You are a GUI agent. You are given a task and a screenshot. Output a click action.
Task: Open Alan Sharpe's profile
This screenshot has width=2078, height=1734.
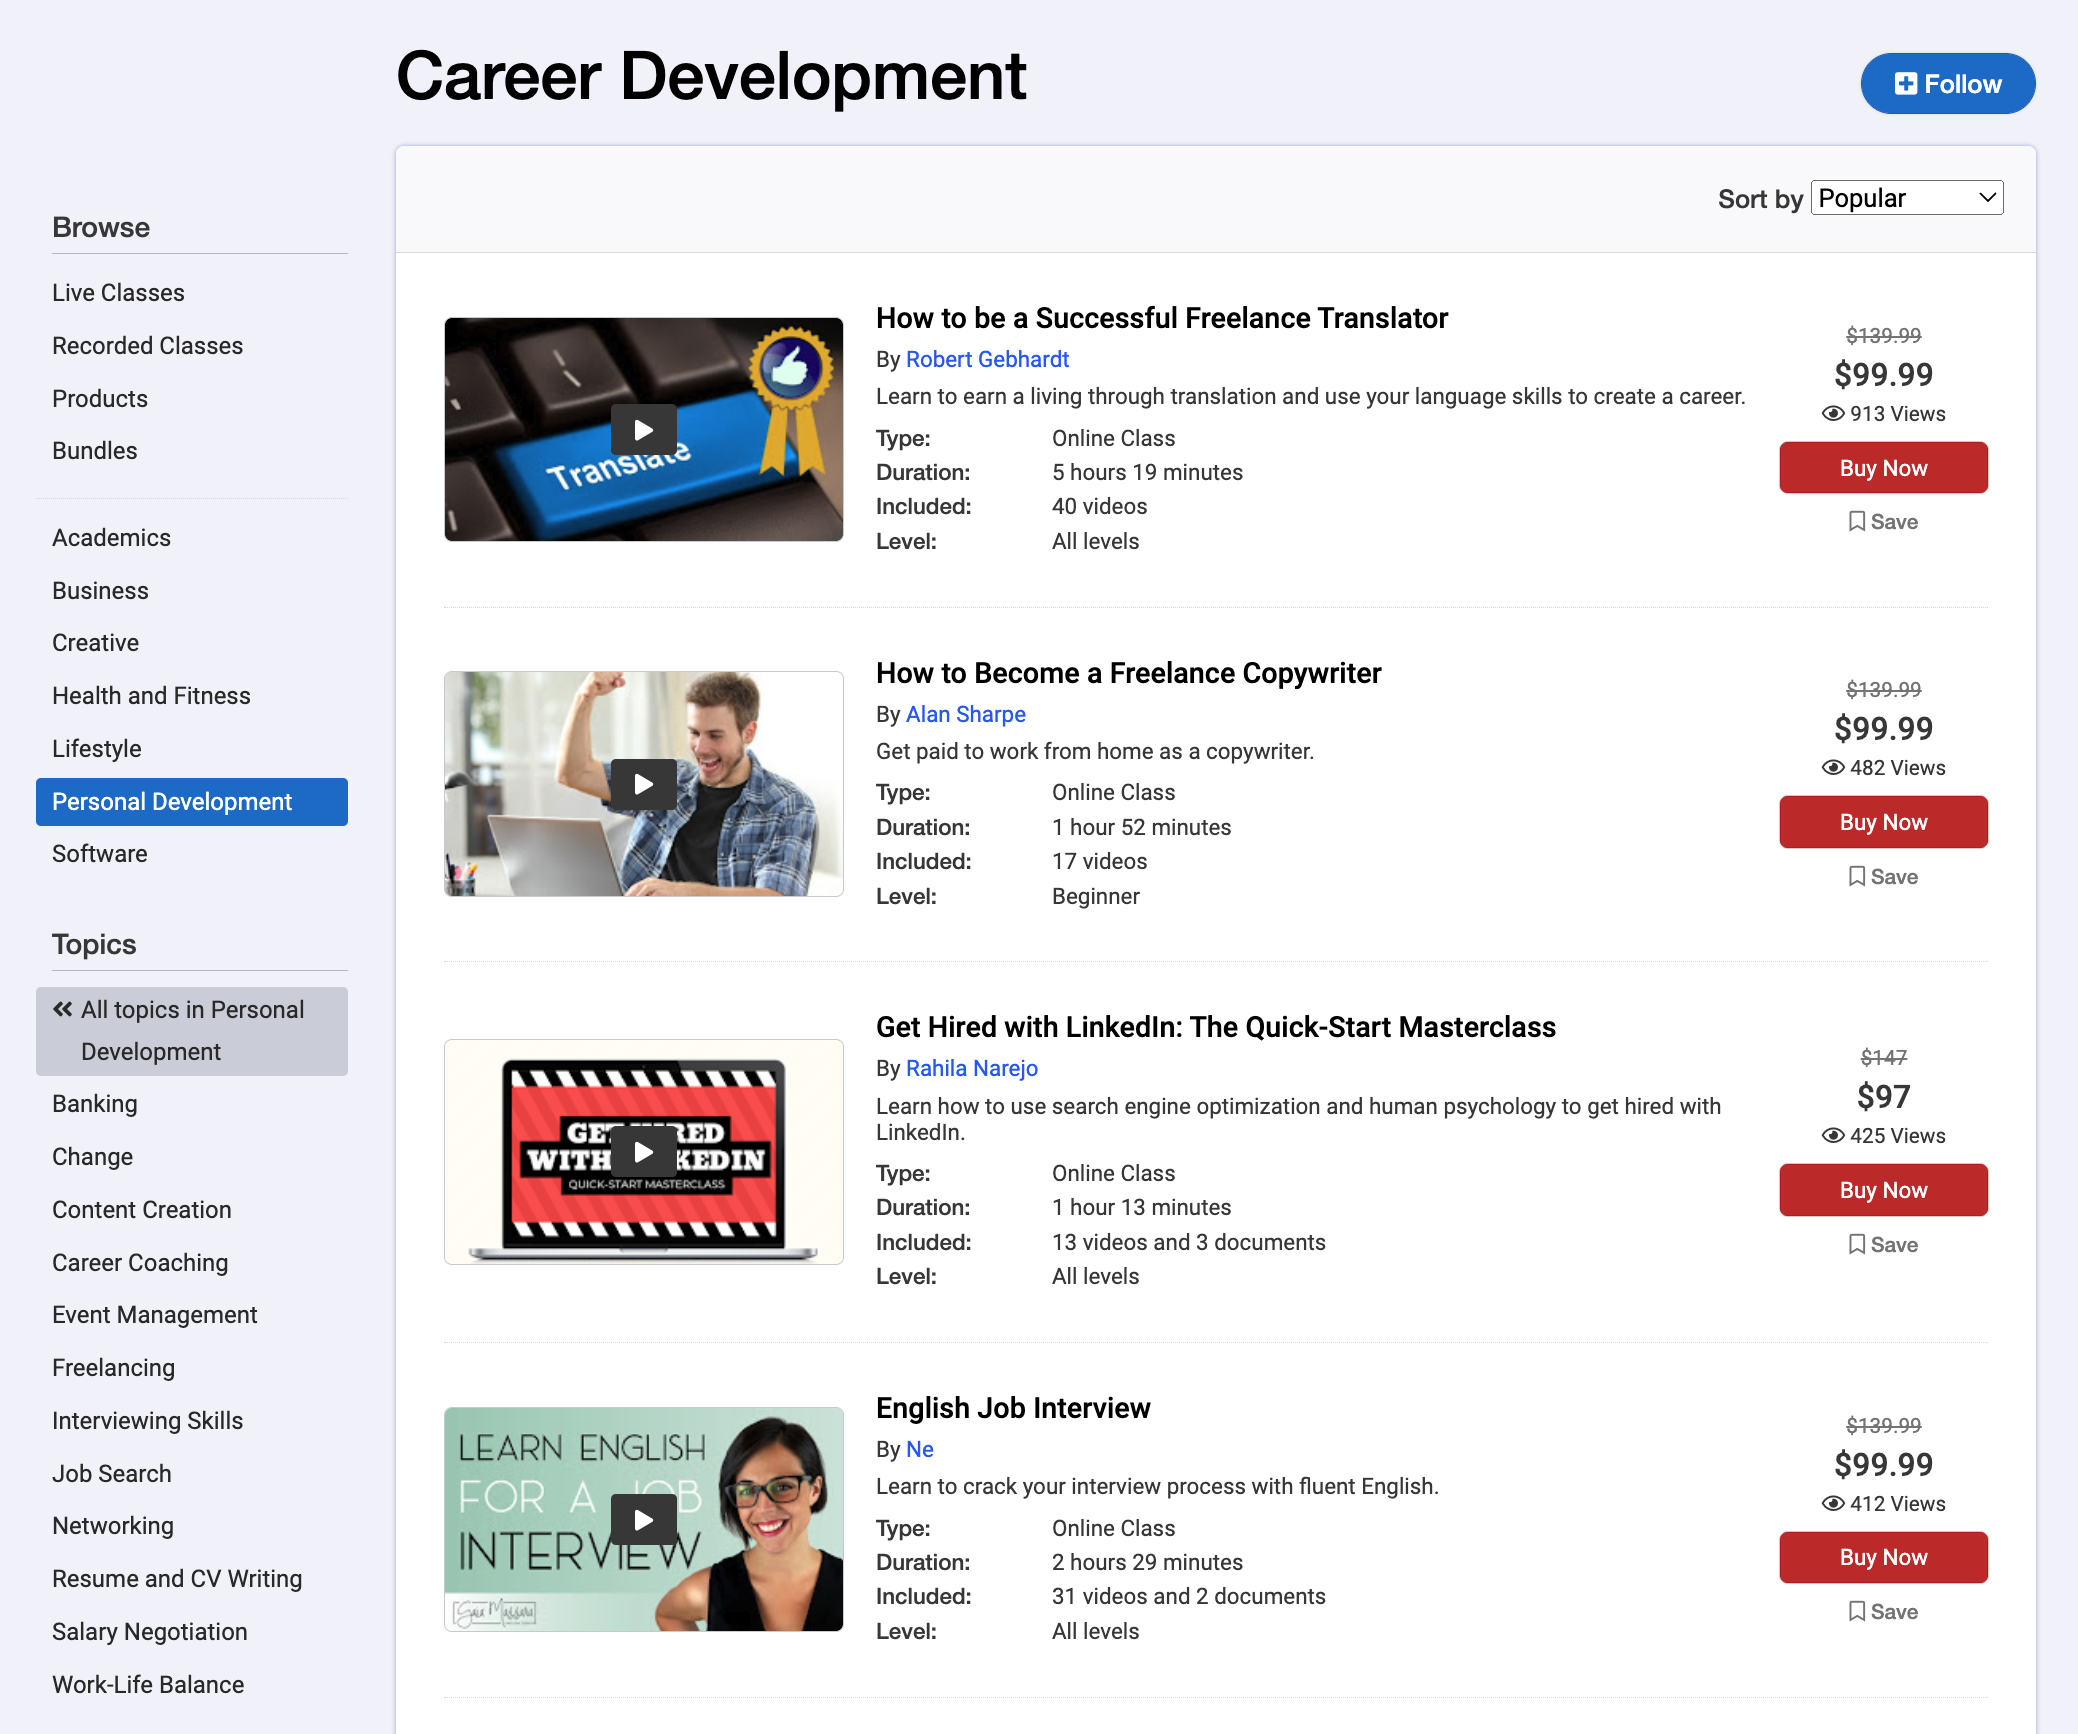coord(965,714)
